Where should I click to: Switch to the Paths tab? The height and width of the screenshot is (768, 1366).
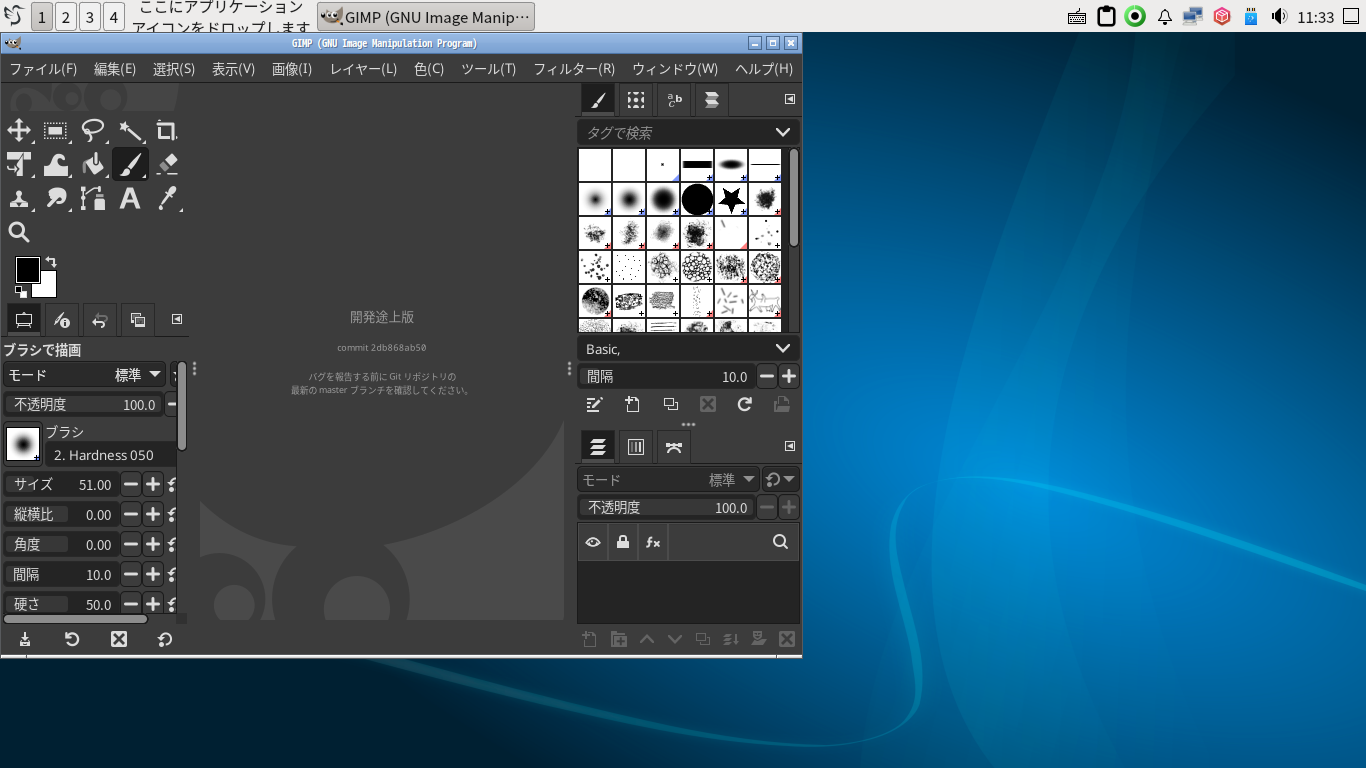click(674, 447)
